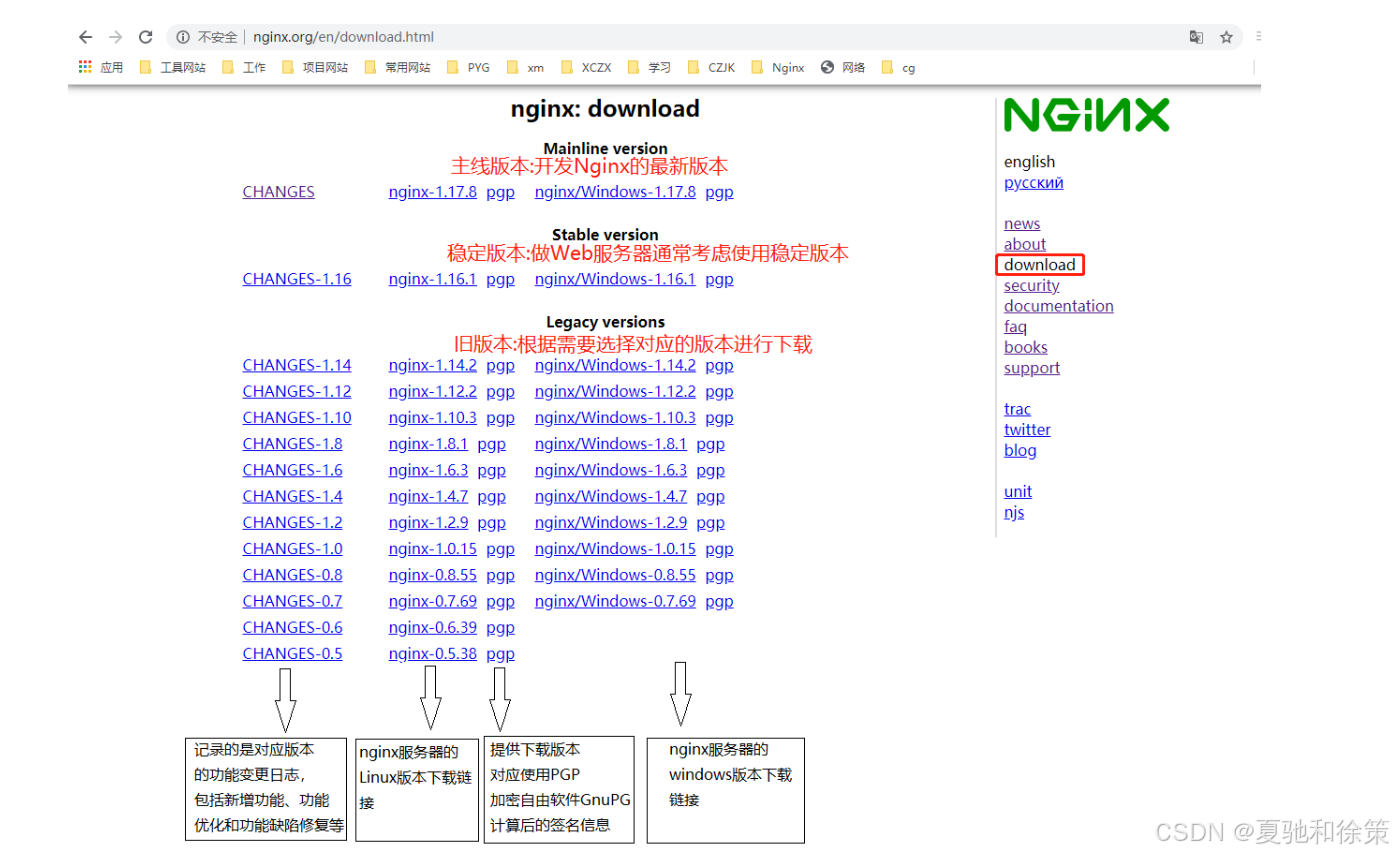The height and width of the screenshot is (855, 1393).
Task: Open the mainline CHANGES link
Action: click(x=278, y=192)
